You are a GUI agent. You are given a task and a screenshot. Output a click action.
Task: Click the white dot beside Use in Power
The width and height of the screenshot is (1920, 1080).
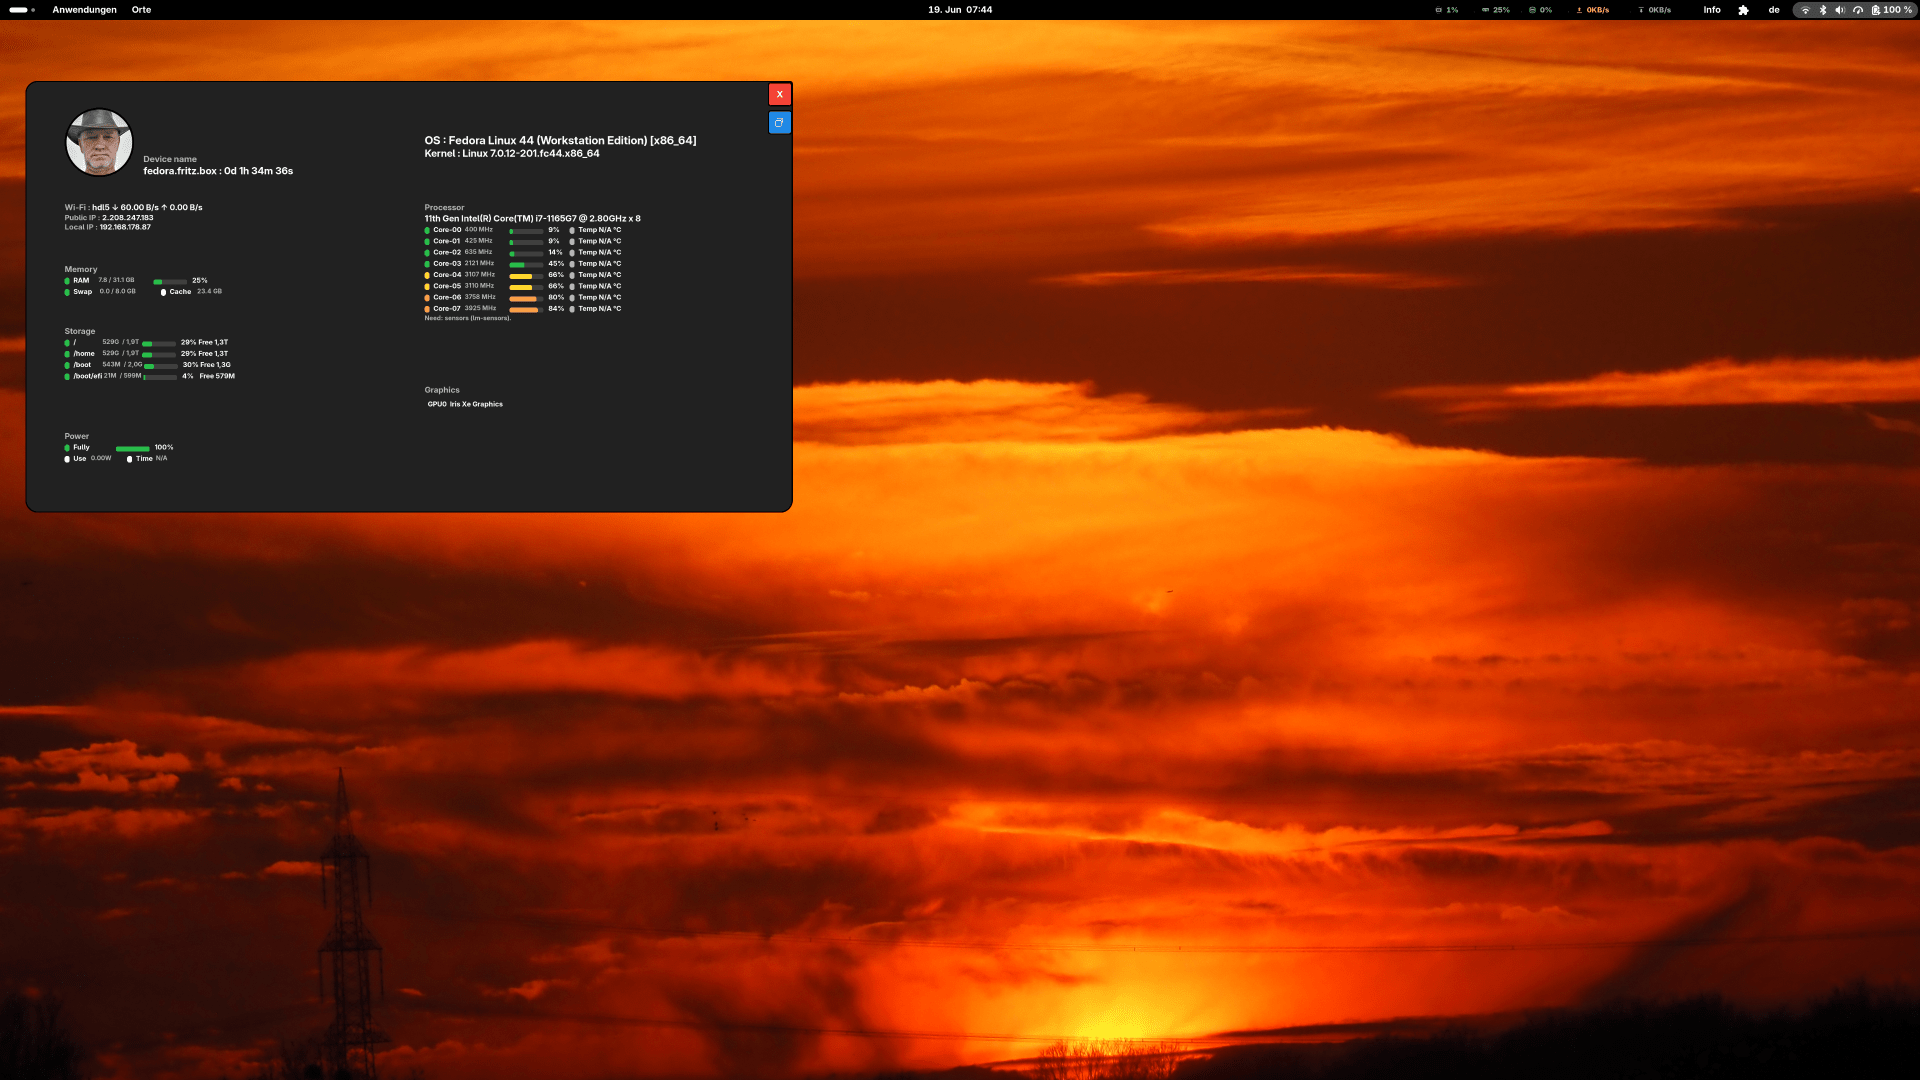tap(67, 459)
